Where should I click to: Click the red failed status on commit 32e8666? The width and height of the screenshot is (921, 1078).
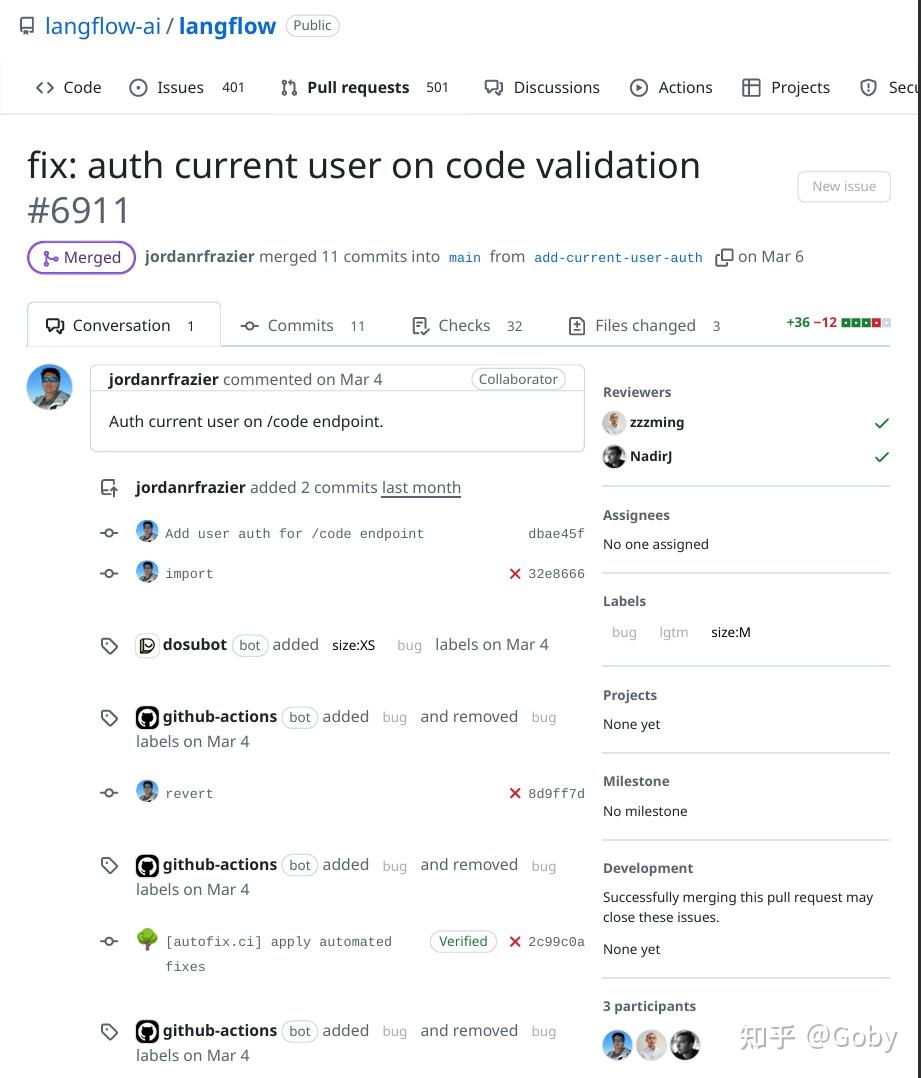click(x=515, y=574)
